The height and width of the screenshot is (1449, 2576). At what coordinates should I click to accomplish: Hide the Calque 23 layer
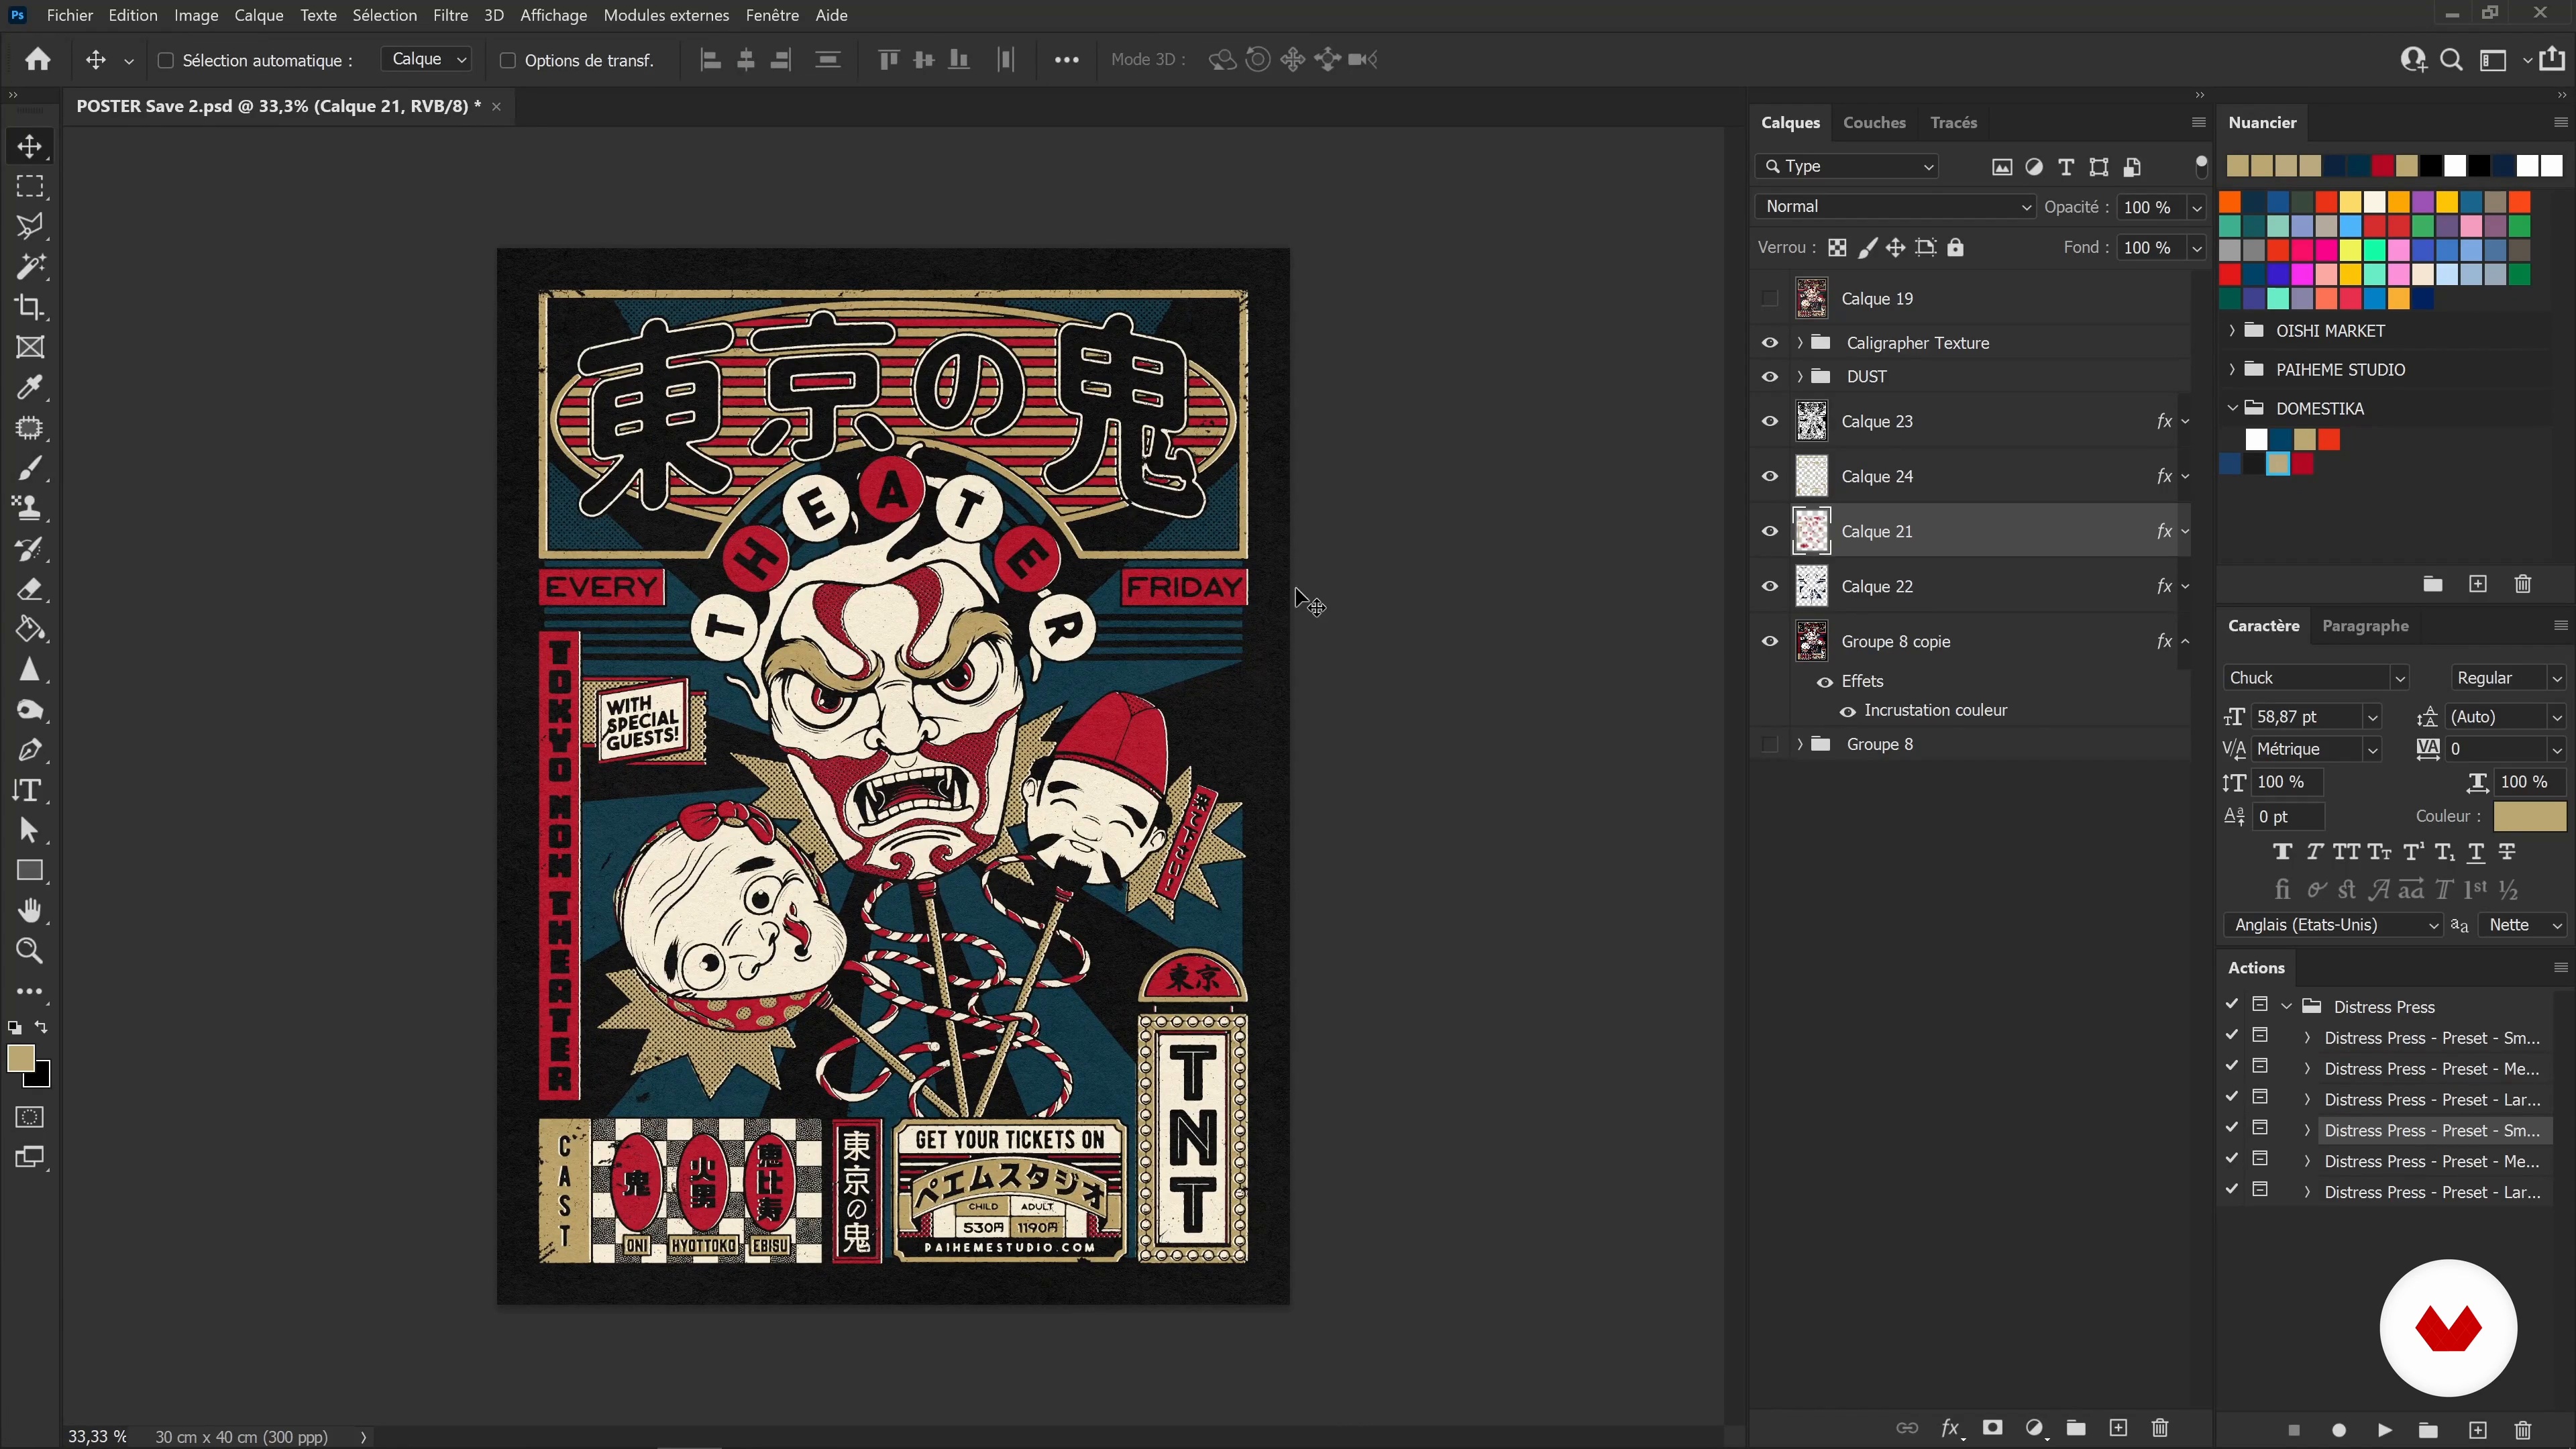tap(1769, 421)
